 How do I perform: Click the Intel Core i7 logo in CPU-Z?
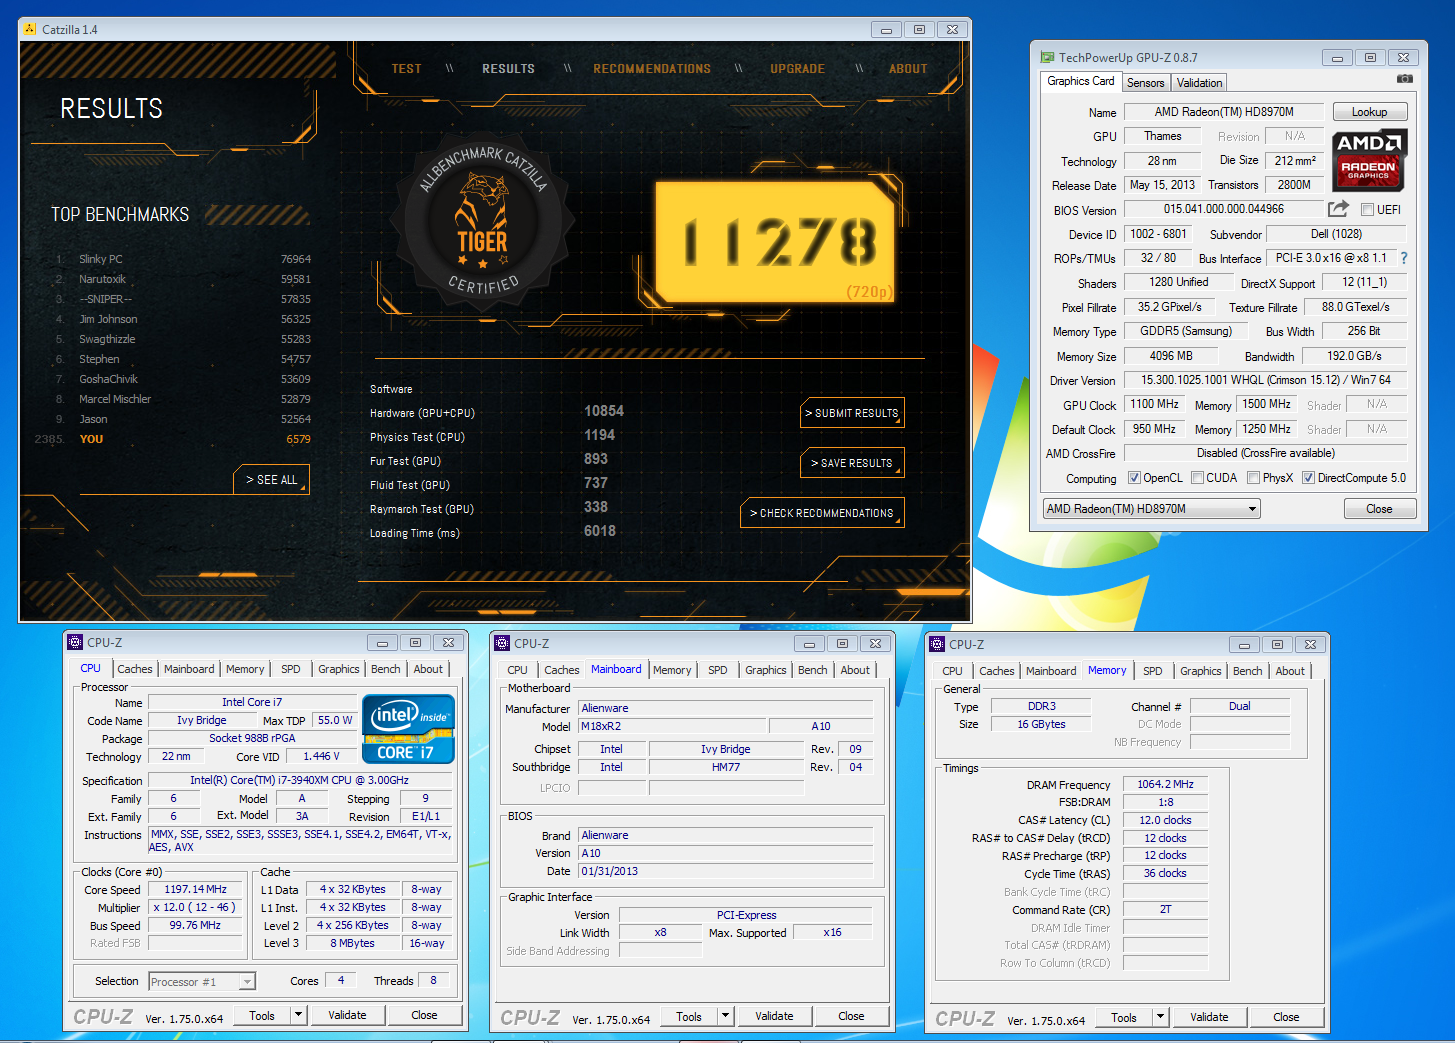click(x=408, y=729)
